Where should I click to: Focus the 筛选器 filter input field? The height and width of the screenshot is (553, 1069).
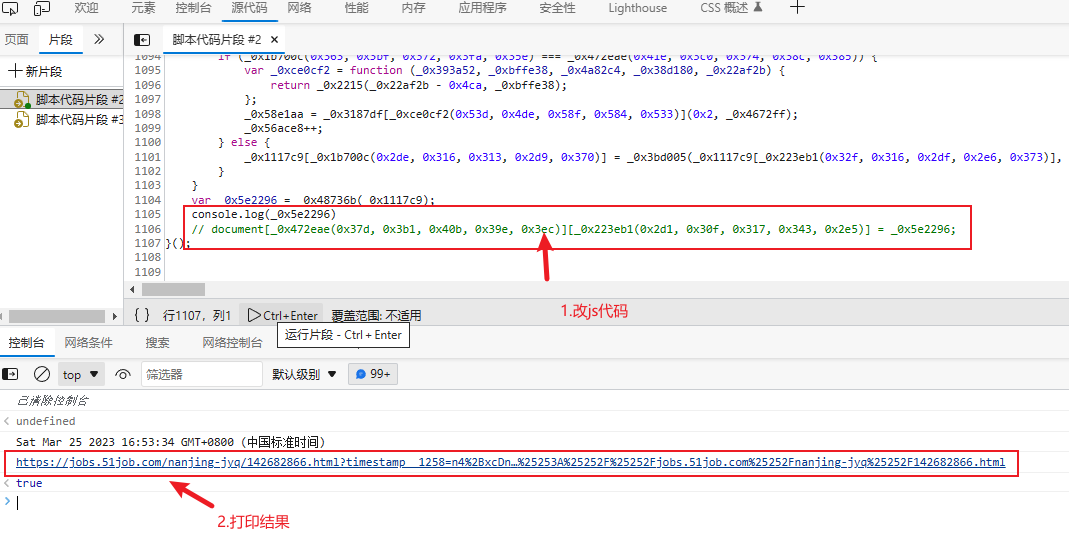tap(200, 374)
